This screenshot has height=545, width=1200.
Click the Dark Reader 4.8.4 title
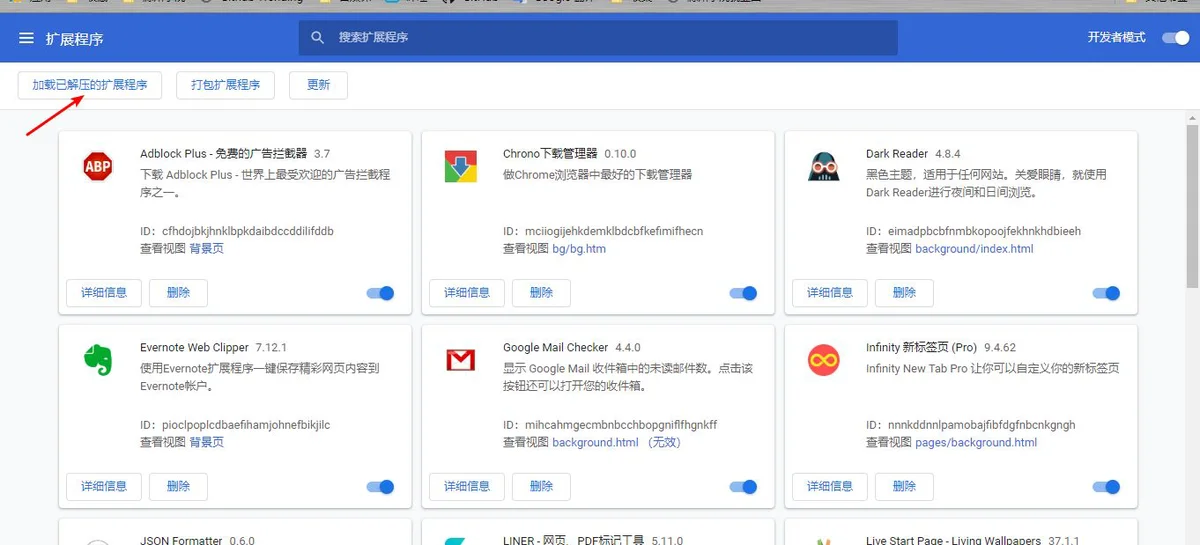(x=913, y=154)
